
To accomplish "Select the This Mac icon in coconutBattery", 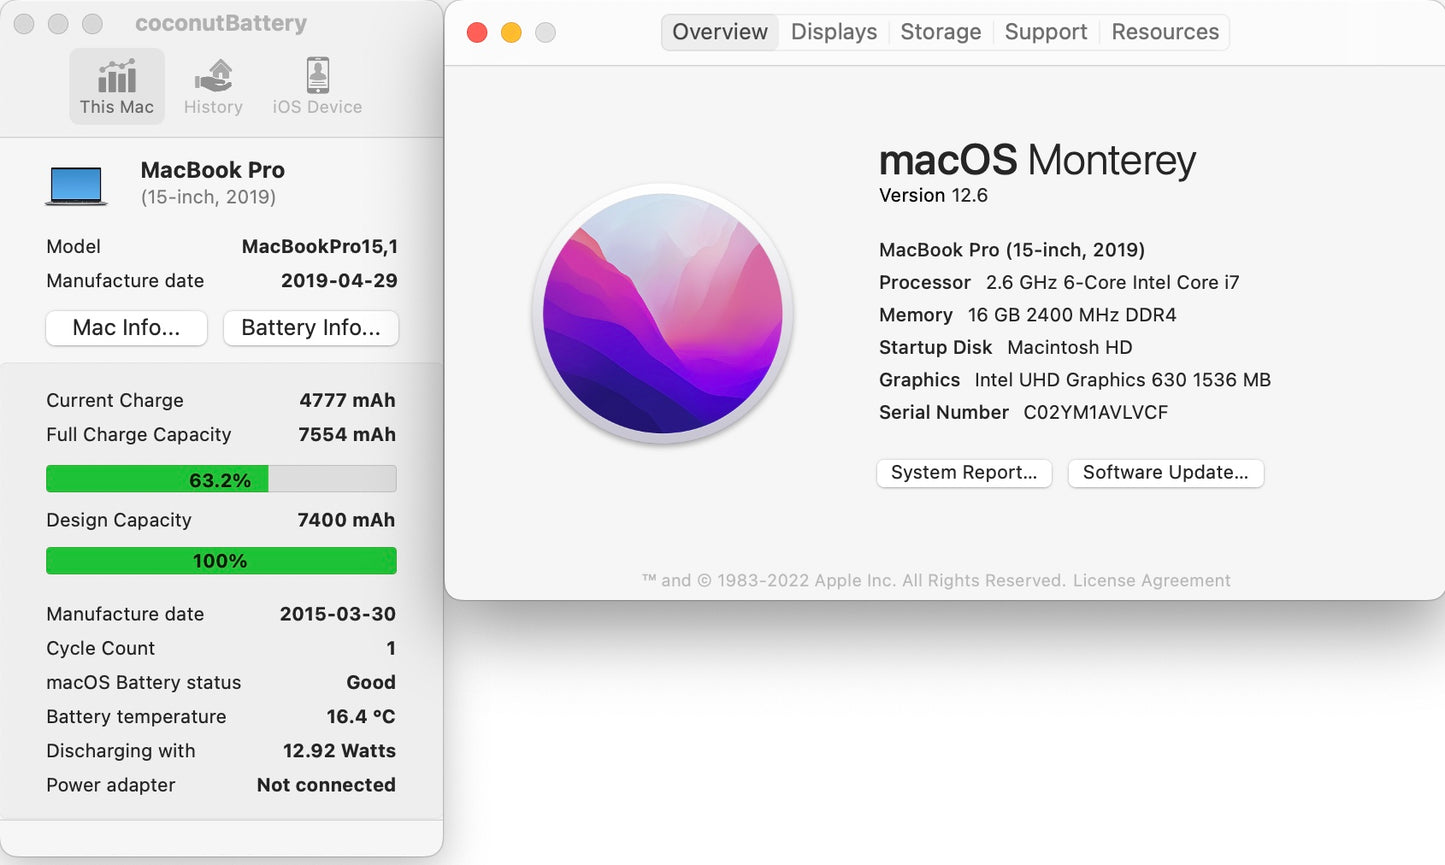I will pos(117,85).
